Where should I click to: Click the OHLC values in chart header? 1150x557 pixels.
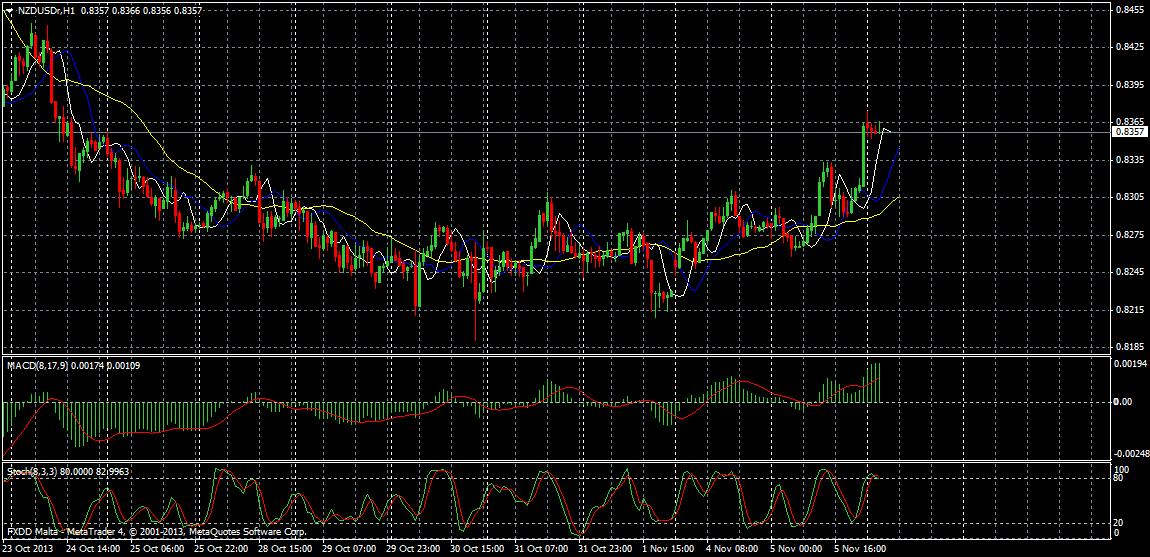pos(139,10)
